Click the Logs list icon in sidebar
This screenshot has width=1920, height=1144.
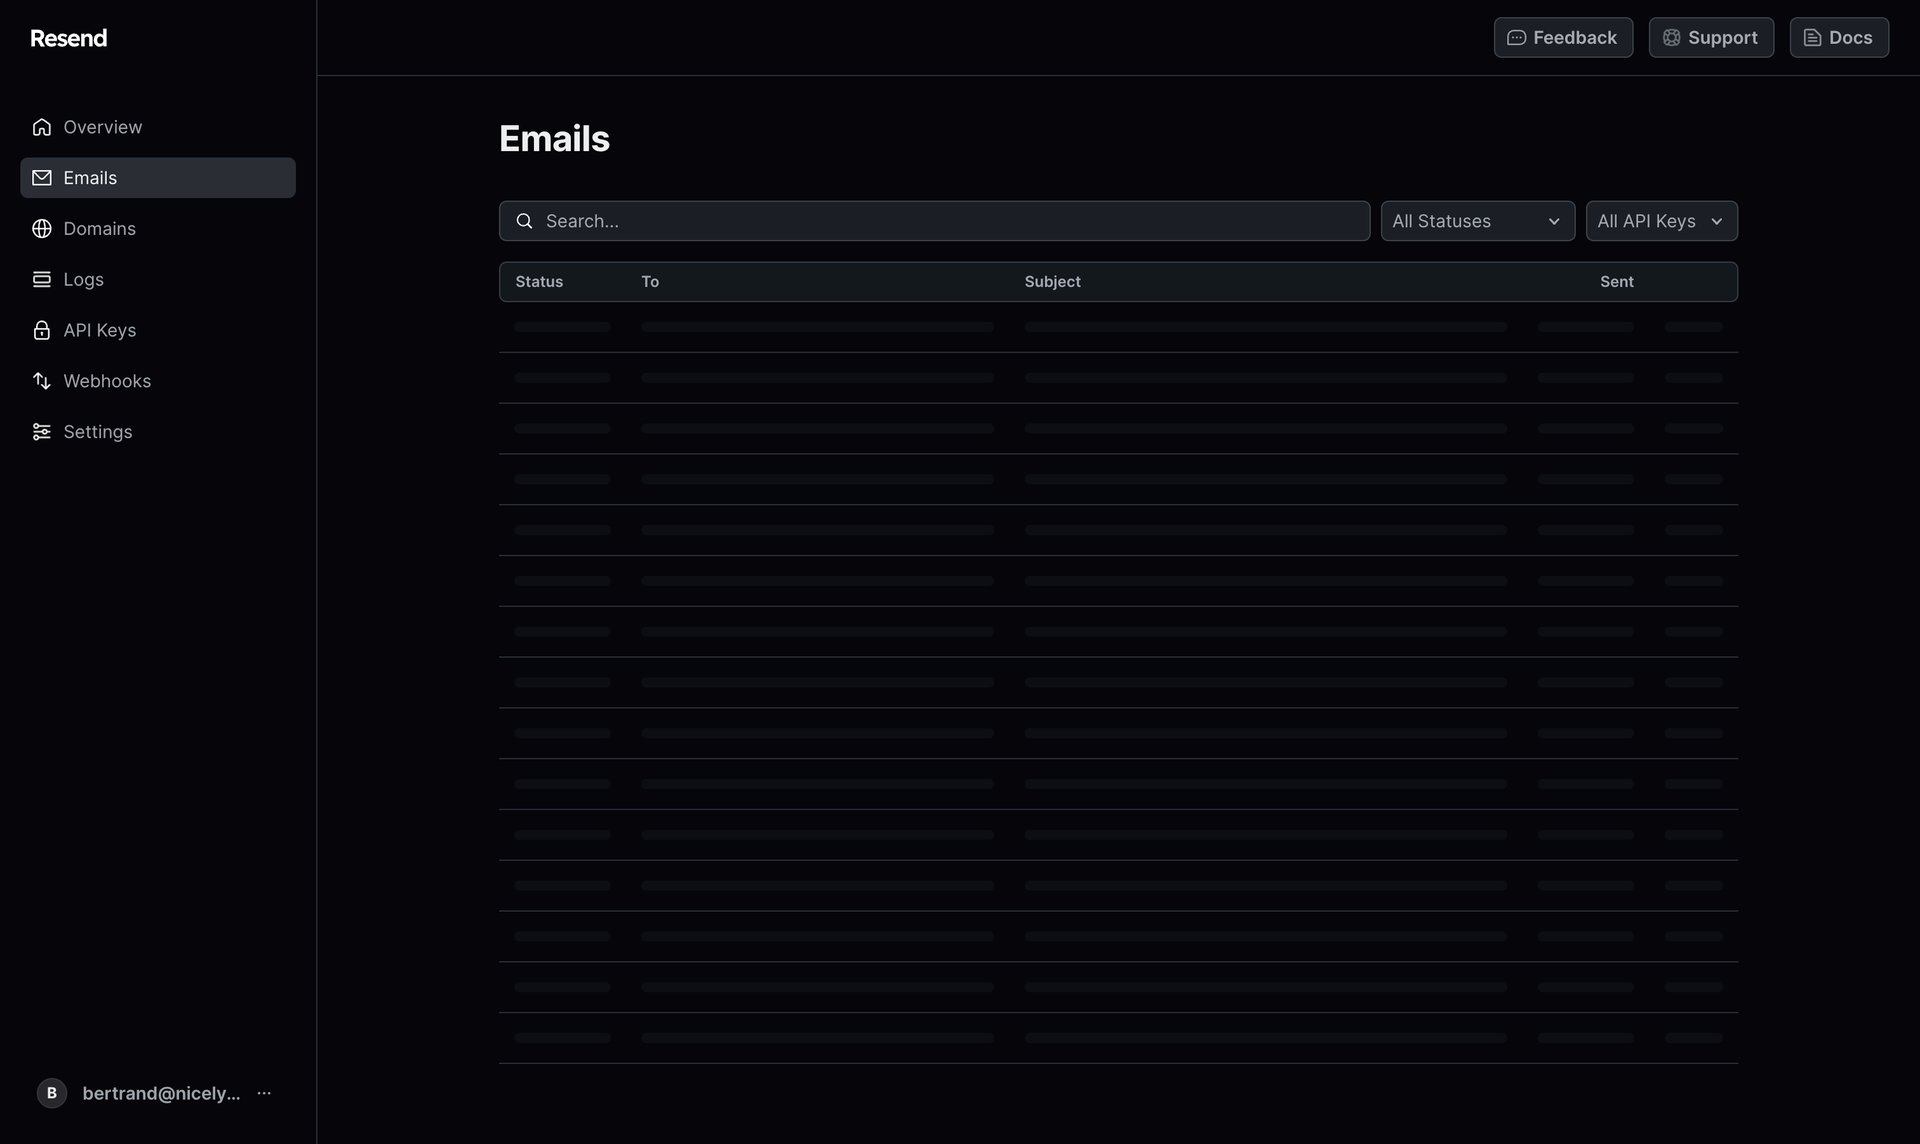[x=41, y=279]
